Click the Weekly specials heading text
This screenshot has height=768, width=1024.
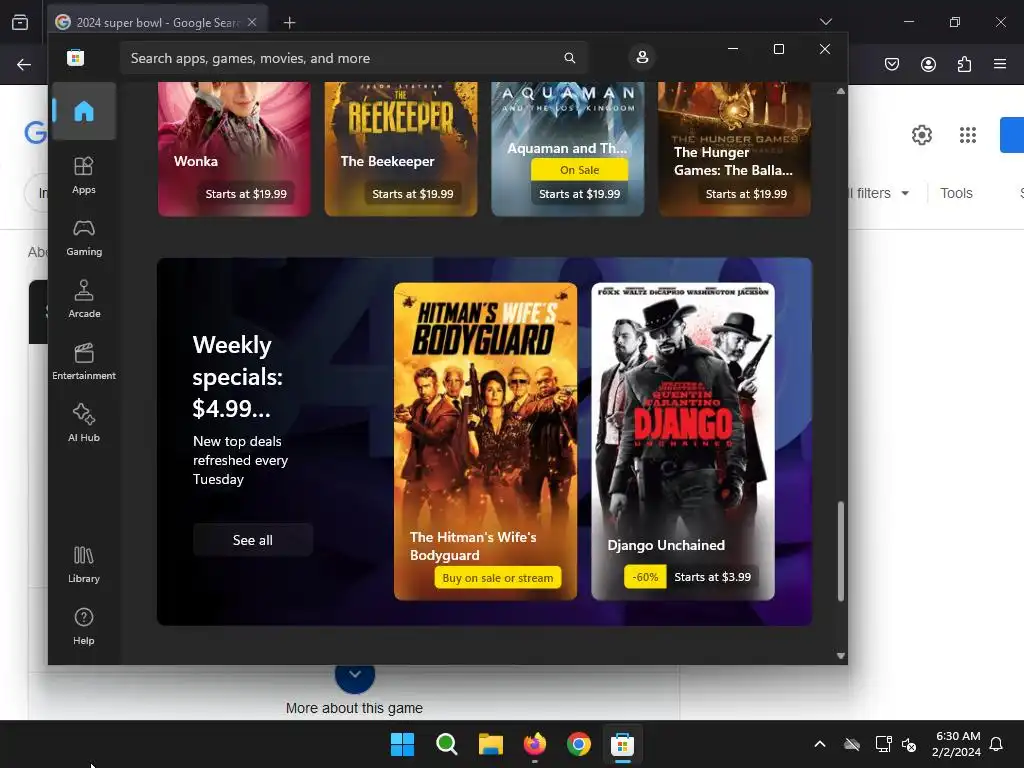pos(238,377)
